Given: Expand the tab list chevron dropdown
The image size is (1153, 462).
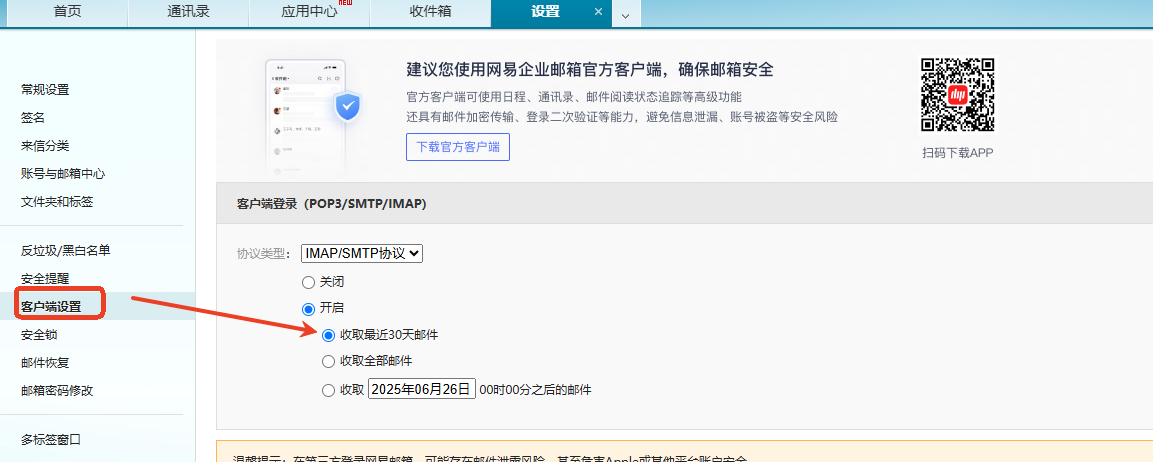Looking at the screenshot, I should pyautogui.click(x=626, y=15).
